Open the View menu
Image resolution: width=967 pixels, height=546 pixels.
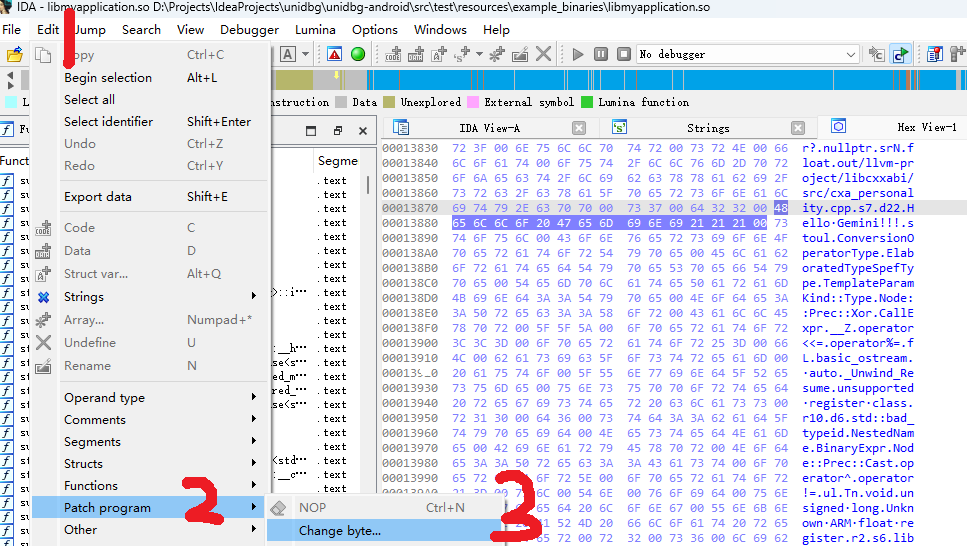pyautogui.click(x=190, y=30)
